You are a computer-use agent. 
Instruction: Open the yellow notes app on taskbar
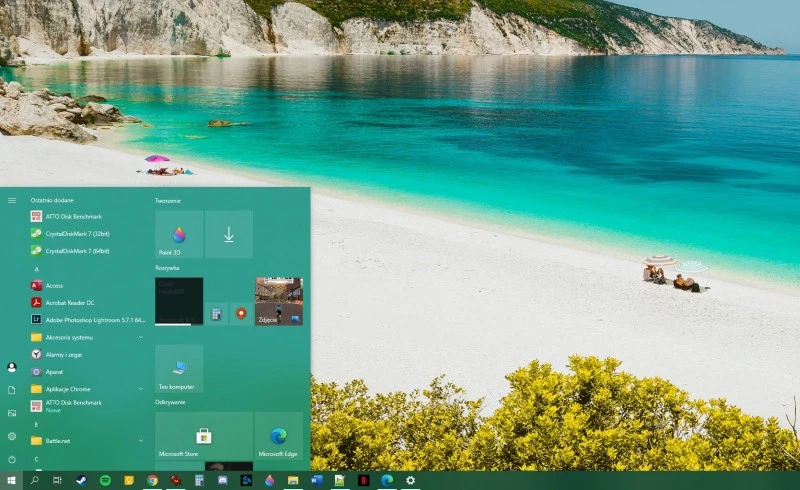pyautogui.click(x=129, y=480)
